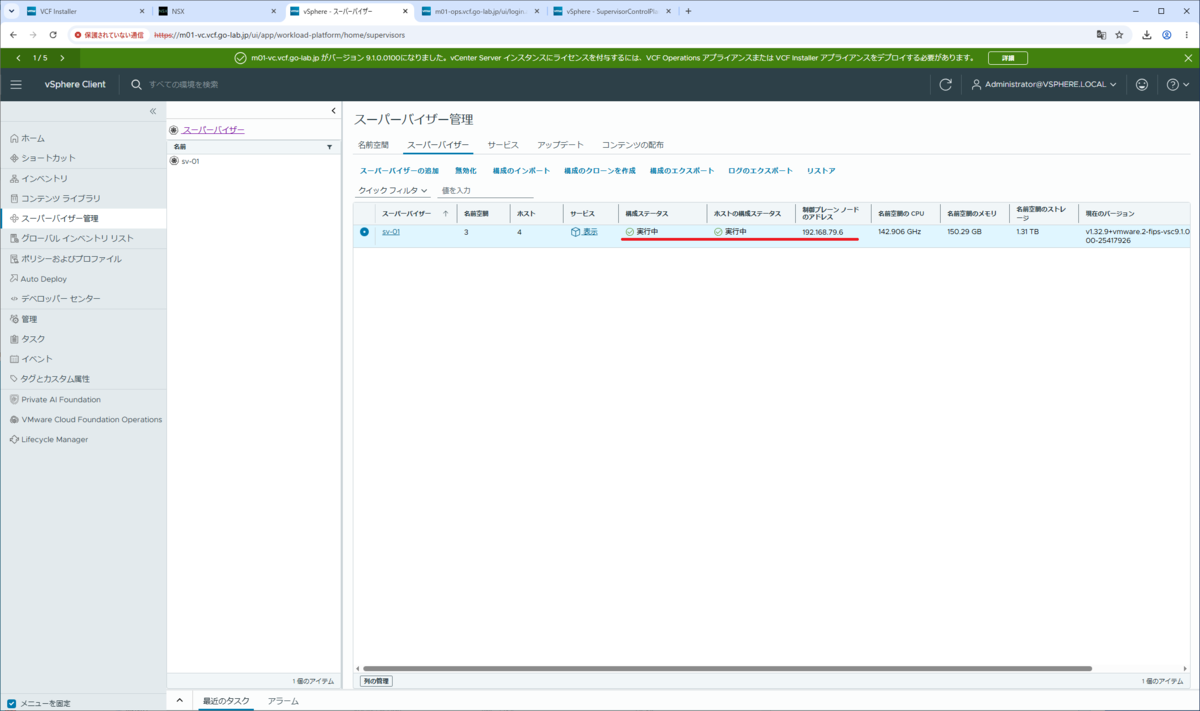Image resolution: width=1200 pixels, height=711 pixels.
Task: Switch to the コンテンツの配布 tab
Action: pyautogui.click(x=632, y=145)
